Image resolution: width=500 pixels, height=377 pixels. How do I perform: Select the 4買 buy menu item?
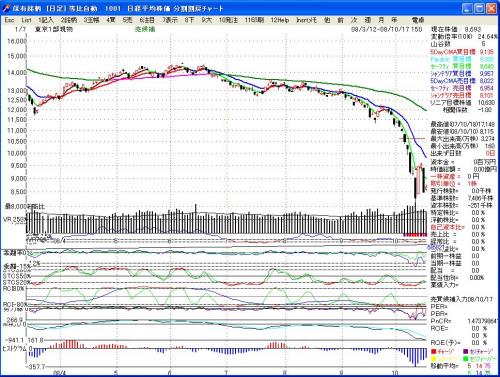111,20
